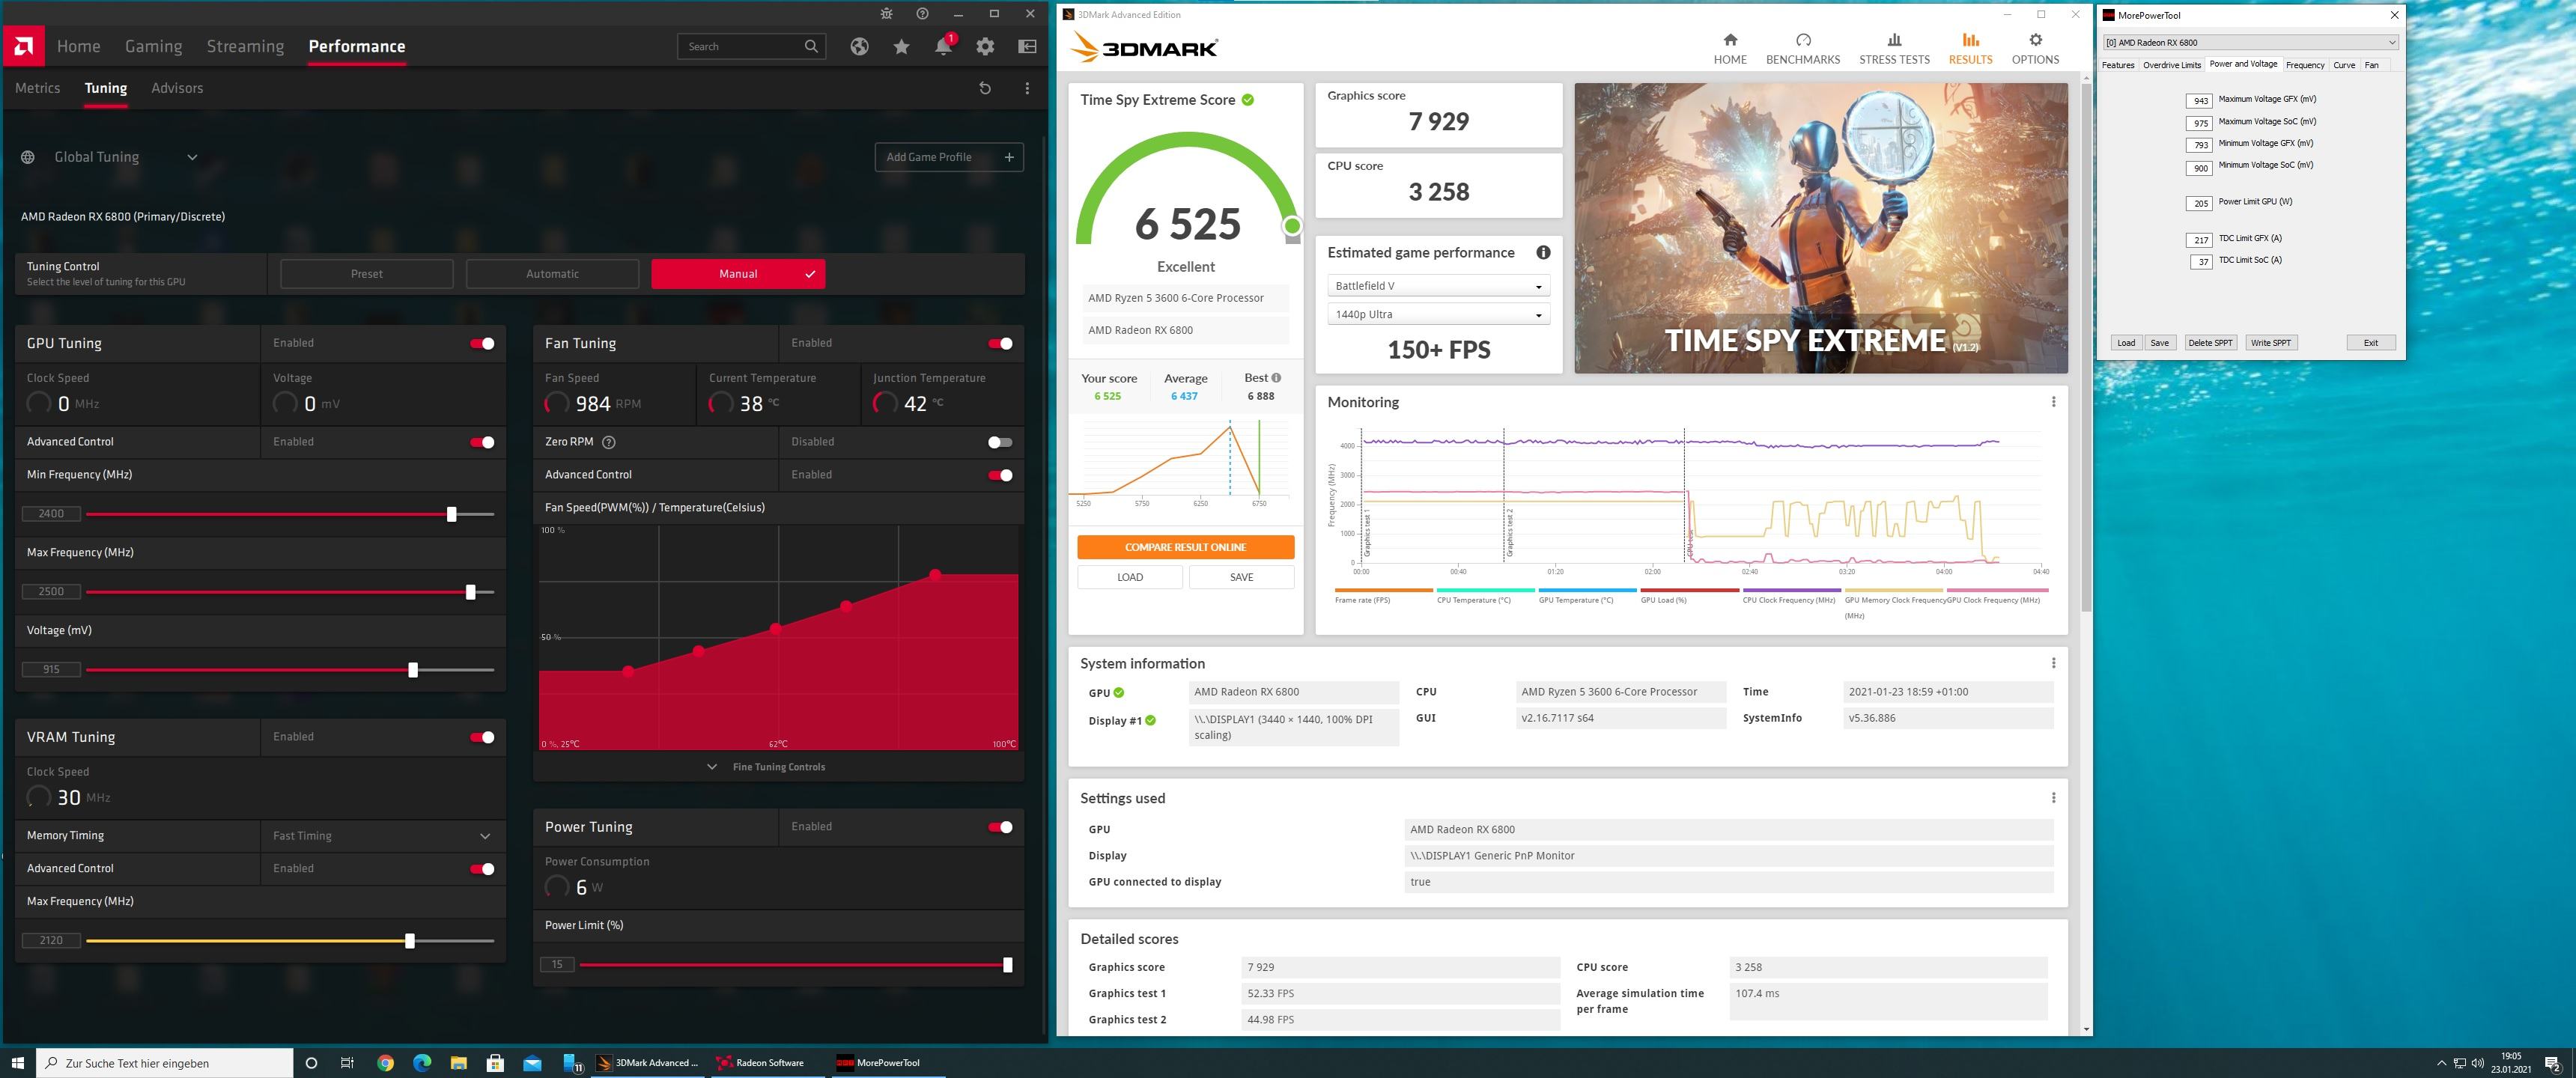
Task: Open System information three-dot menu
Action: click(2053, 663)
